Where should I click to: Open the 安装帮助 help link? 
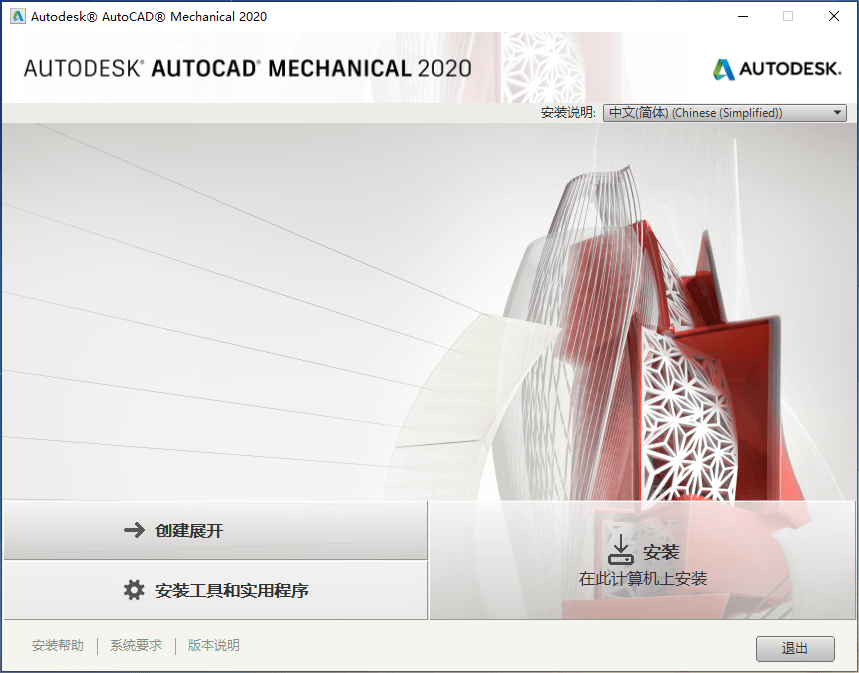pyautogui.click(x=57, y=645)
